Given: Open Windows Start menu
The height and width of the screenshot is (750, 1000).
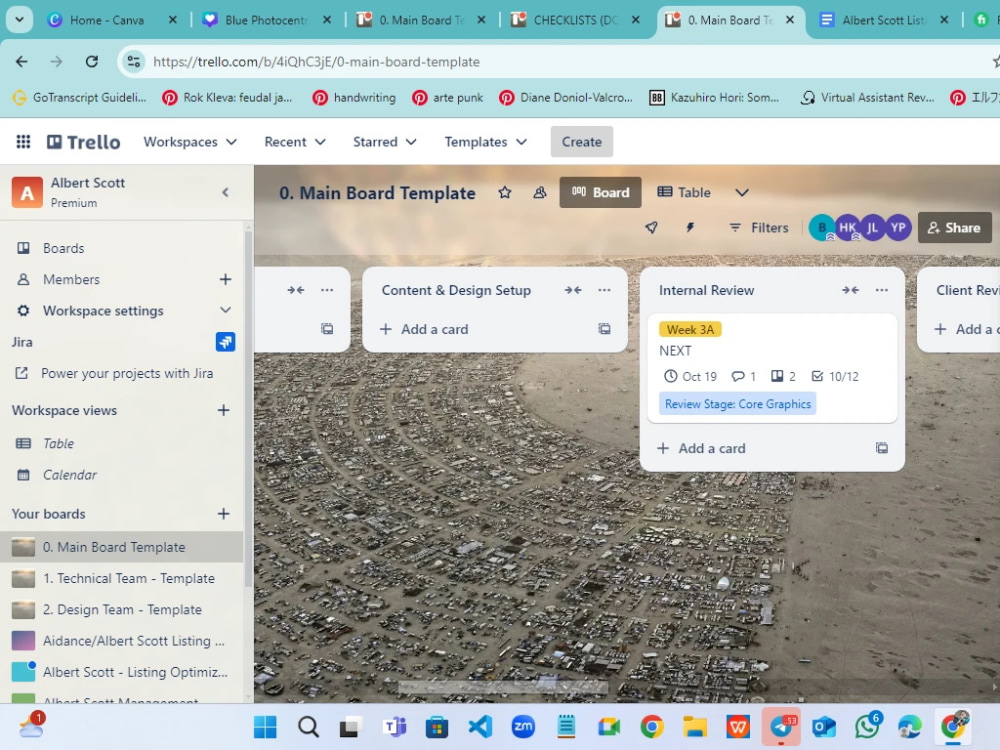Looking at the screenshot, I should point(265,726).
